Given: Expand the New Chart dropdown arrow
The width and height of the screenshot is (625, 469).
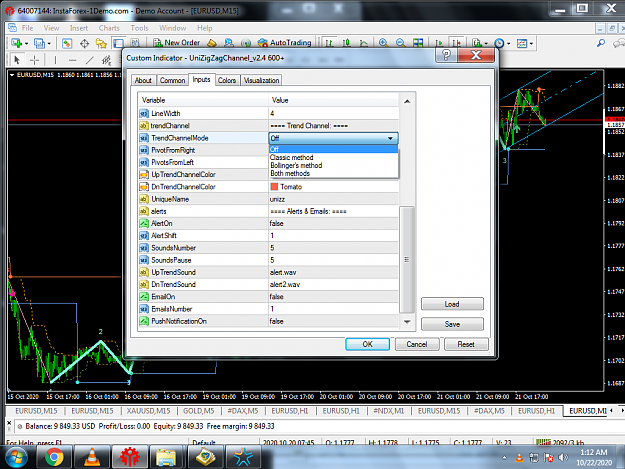Looking at the screenshot, I should (x=26, y=43).
